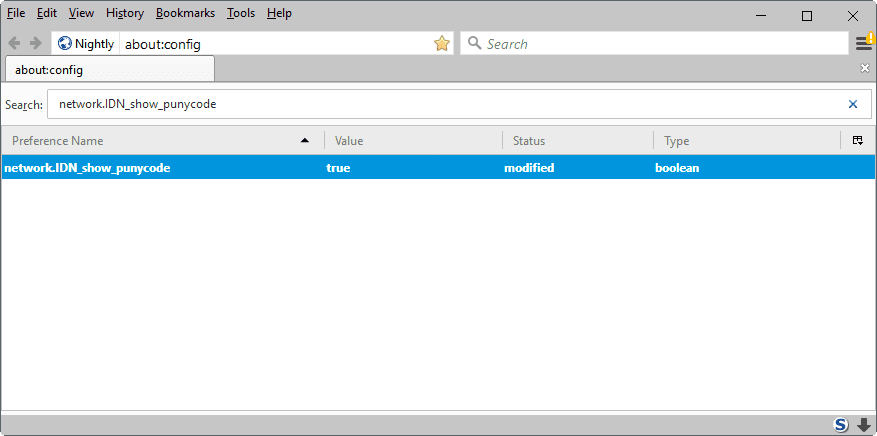Screen dimensions: 877x436
Task: Open the History menu
Action: (x=125, y=13)
